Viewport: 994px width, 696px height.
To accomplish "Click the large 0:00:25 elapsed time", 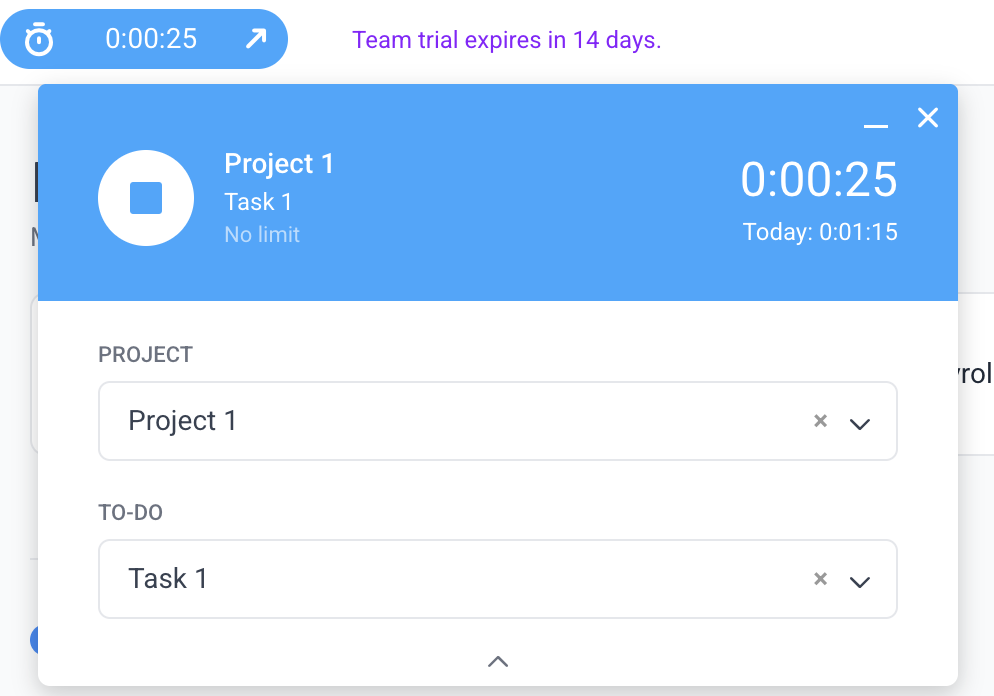I will 819,180.
